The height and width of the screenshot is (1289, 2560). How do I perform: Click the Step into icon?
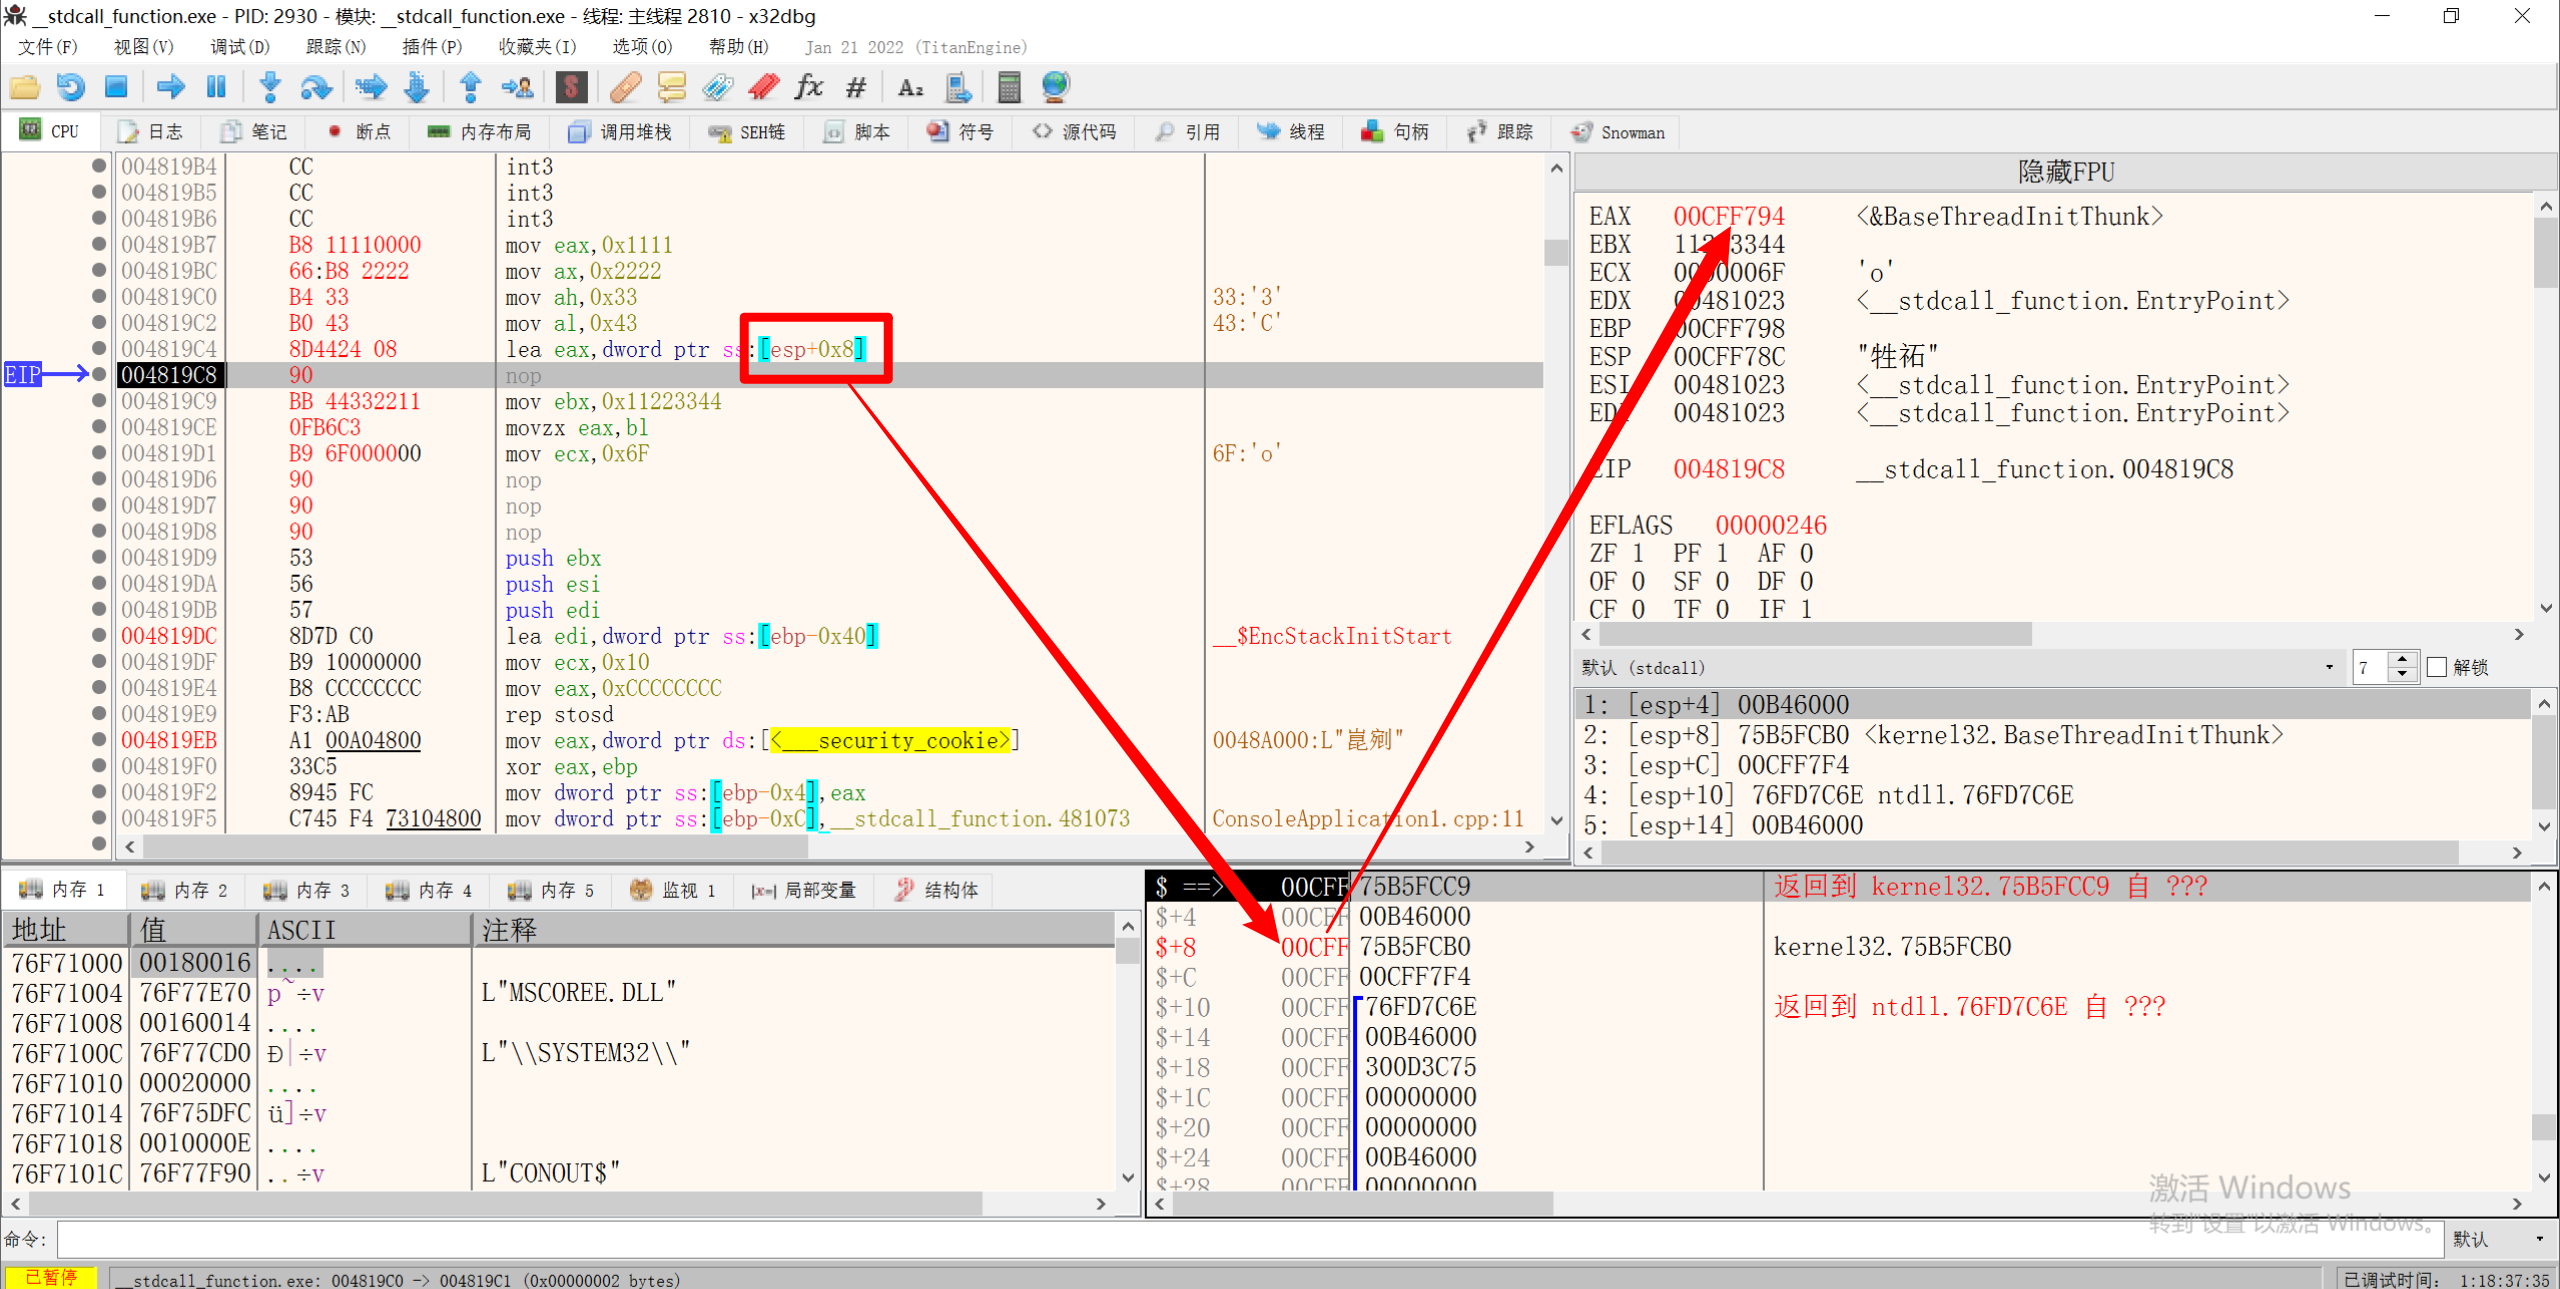269,88
